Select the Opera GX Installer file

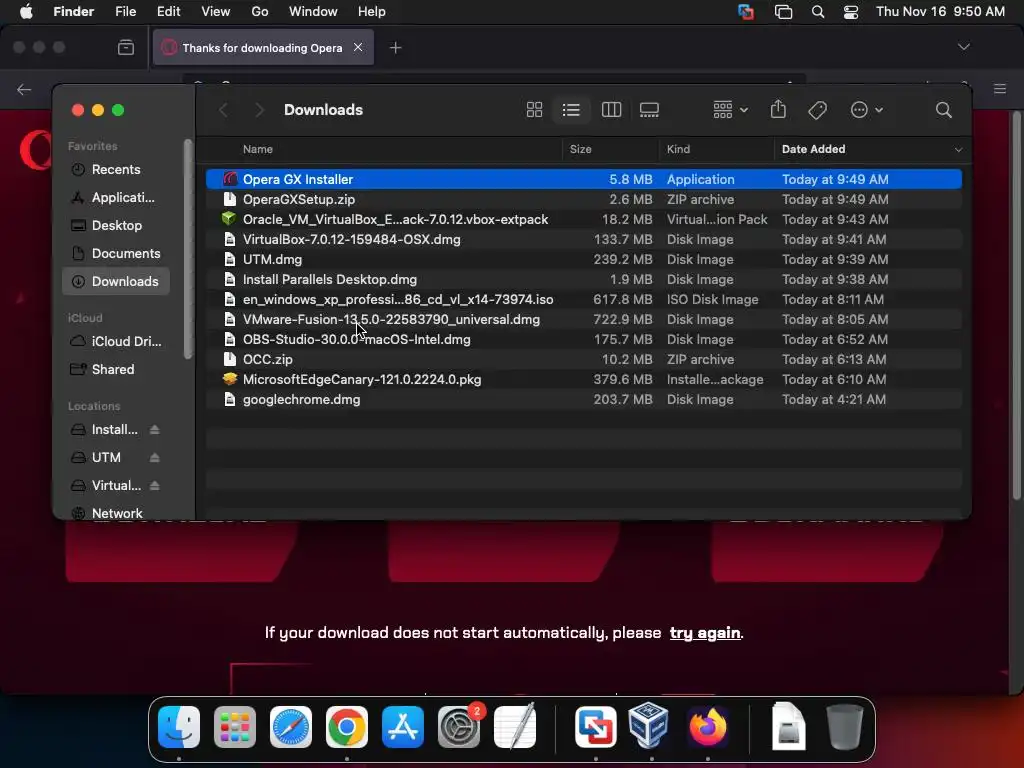pos(584,179)
